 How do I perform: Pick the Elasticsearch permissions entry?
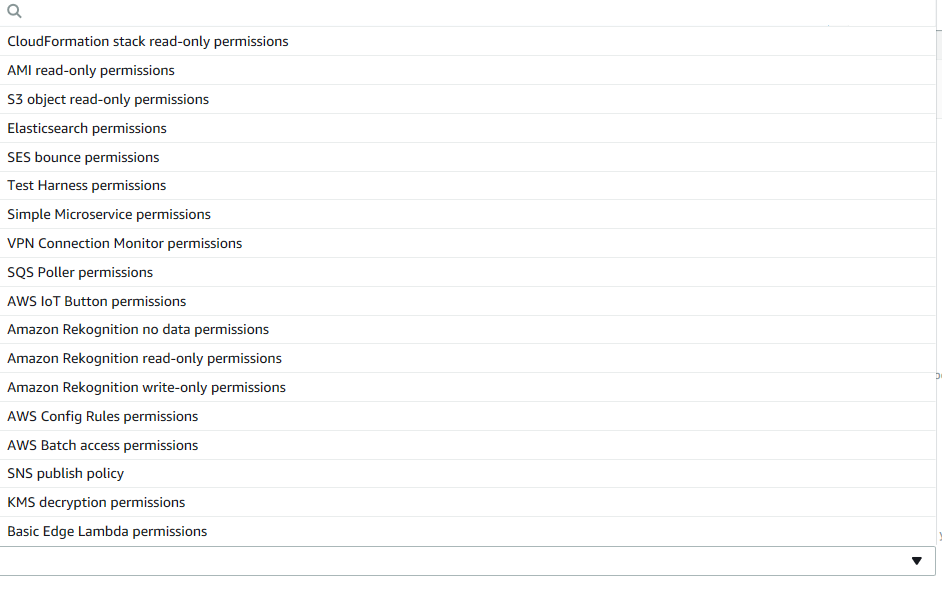coord(87,129)
